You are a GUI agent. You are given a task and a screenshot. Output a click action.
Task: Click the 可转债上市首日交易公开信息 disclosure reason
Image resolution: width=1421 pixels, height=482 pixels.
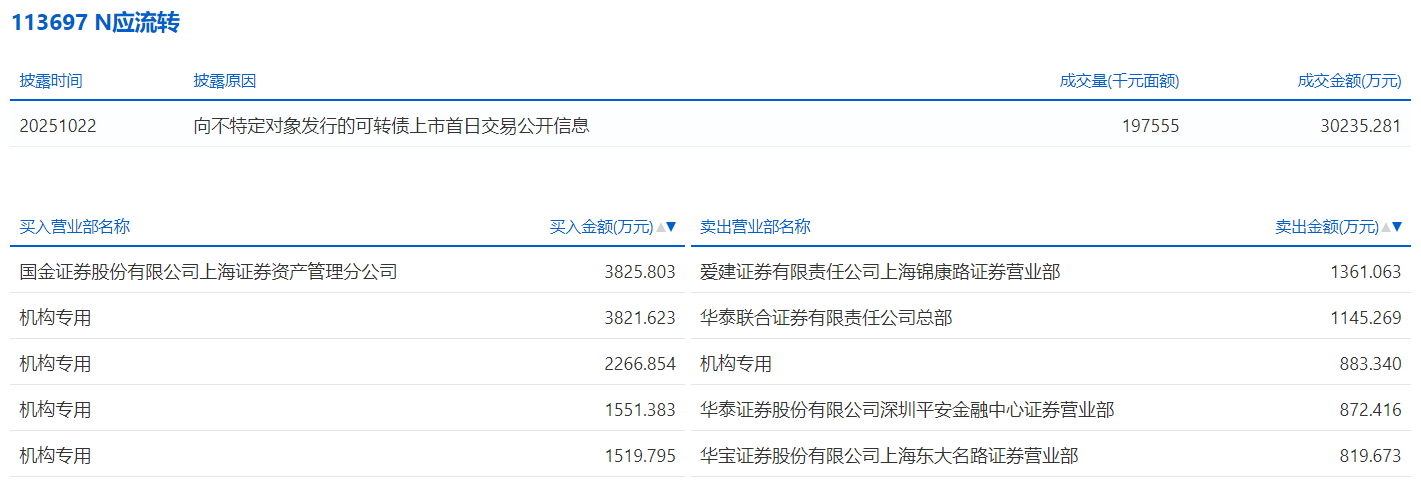[391, 126]
